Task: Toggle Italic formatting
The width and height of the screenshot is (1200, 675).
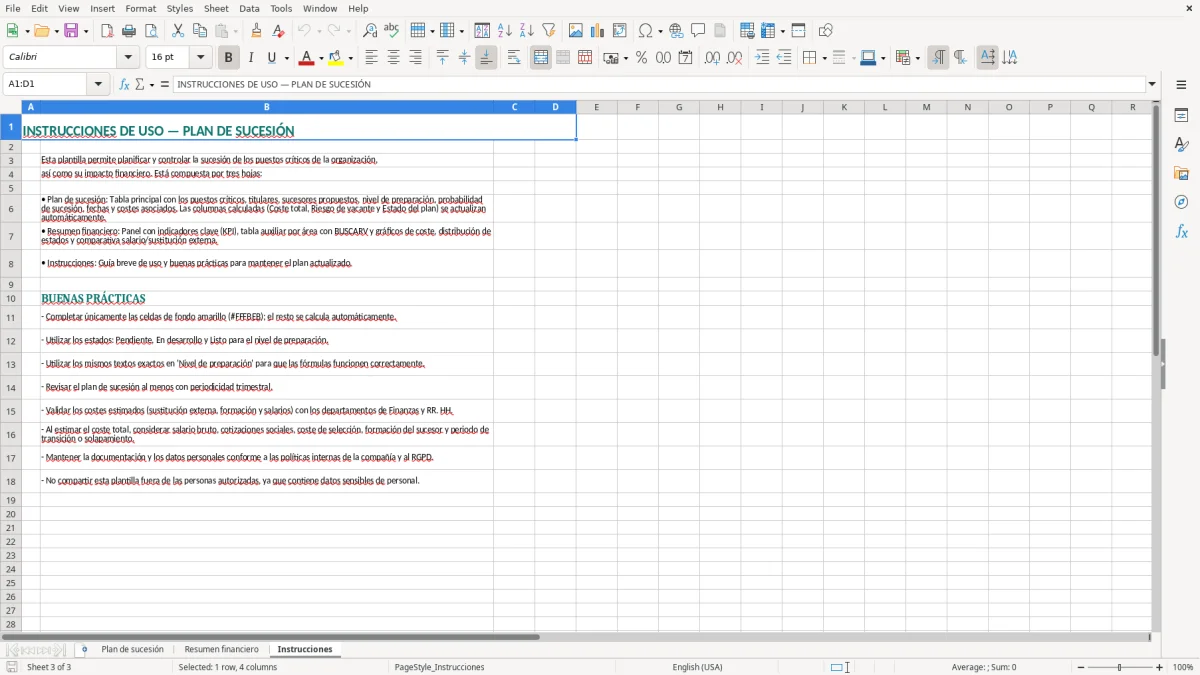Action: [251, 58]
